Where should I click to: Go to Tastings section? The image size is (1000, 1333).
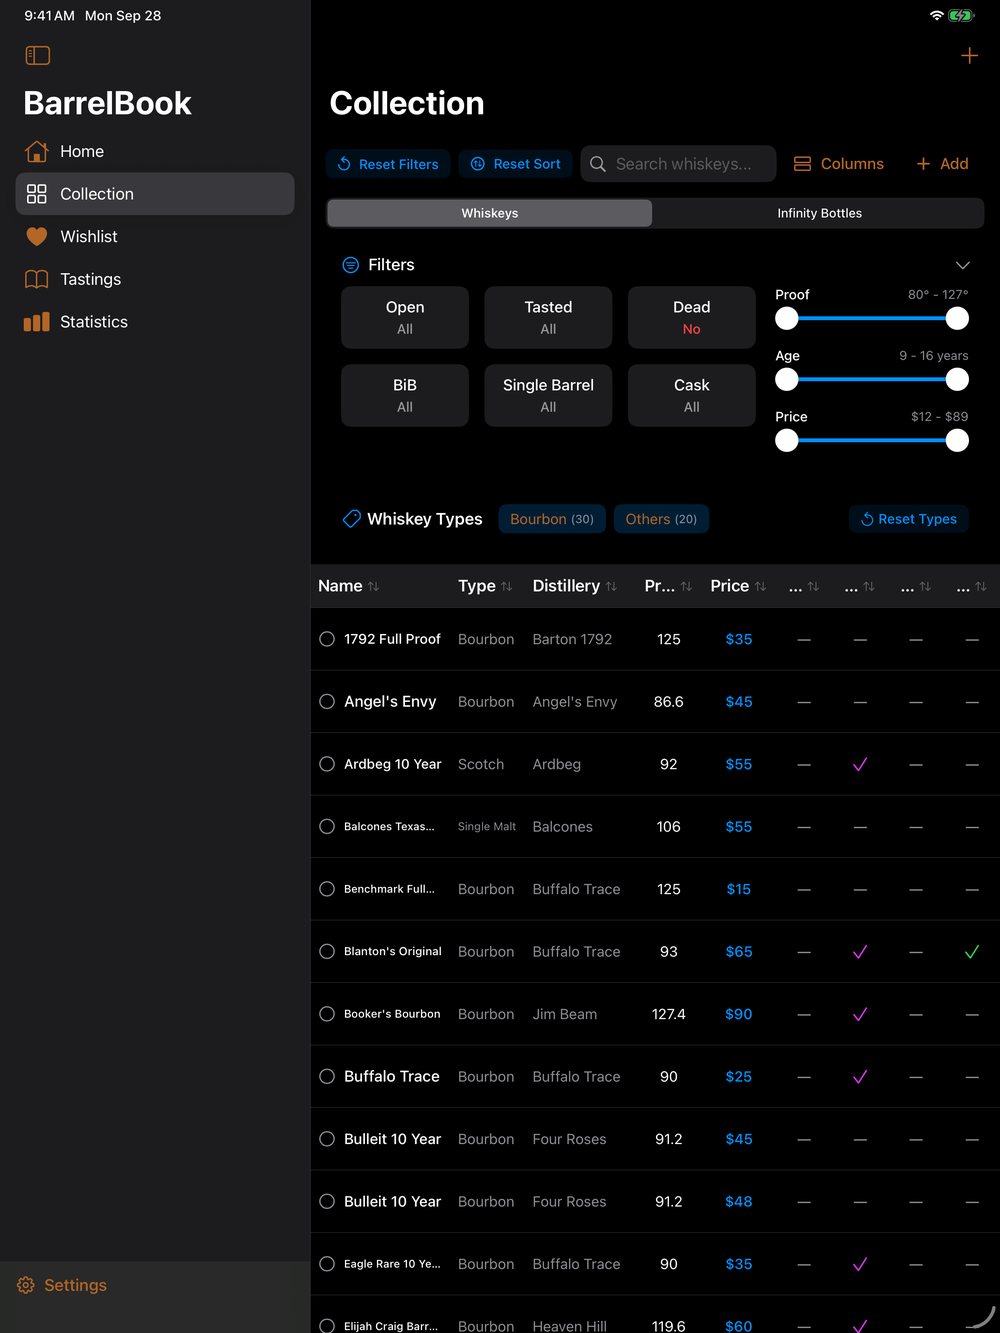[x=155, y=279]
